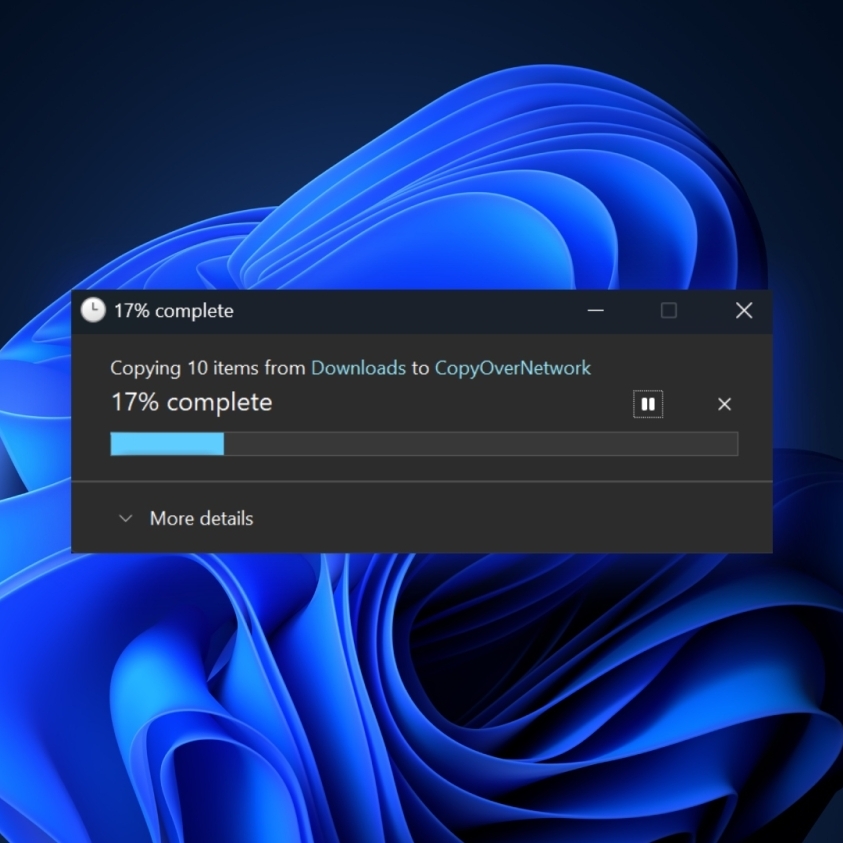
Task: Open the CopyOverNetwork destination link
Action: (512, 368)
